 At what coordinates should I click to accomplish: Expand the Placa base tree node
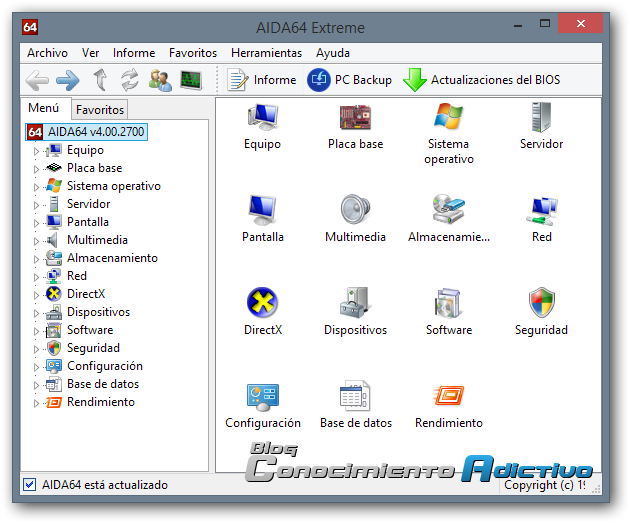coord(36,169)
